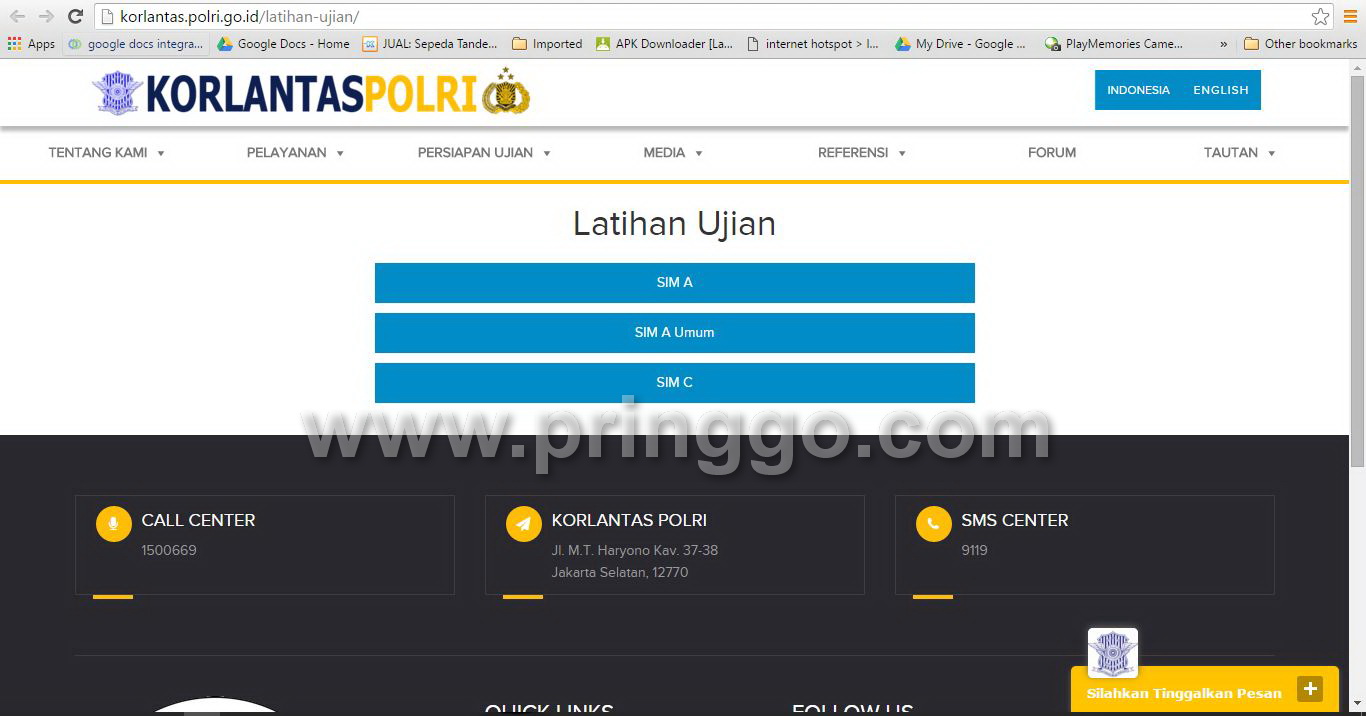Start the SIM C practice exam
Viewport: 1366px width, 716px height.
point(674,383)
